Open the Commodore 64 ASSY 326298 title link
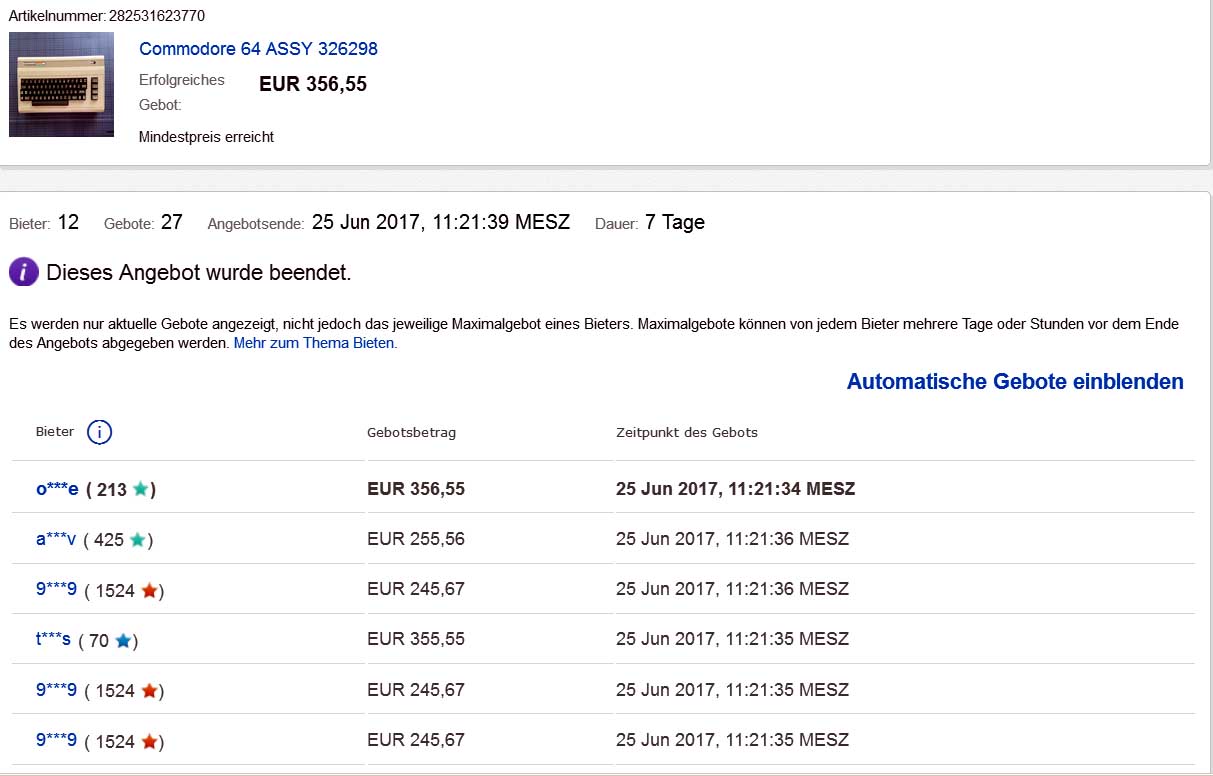This screenshot has height=776, width=1213. 258,49
